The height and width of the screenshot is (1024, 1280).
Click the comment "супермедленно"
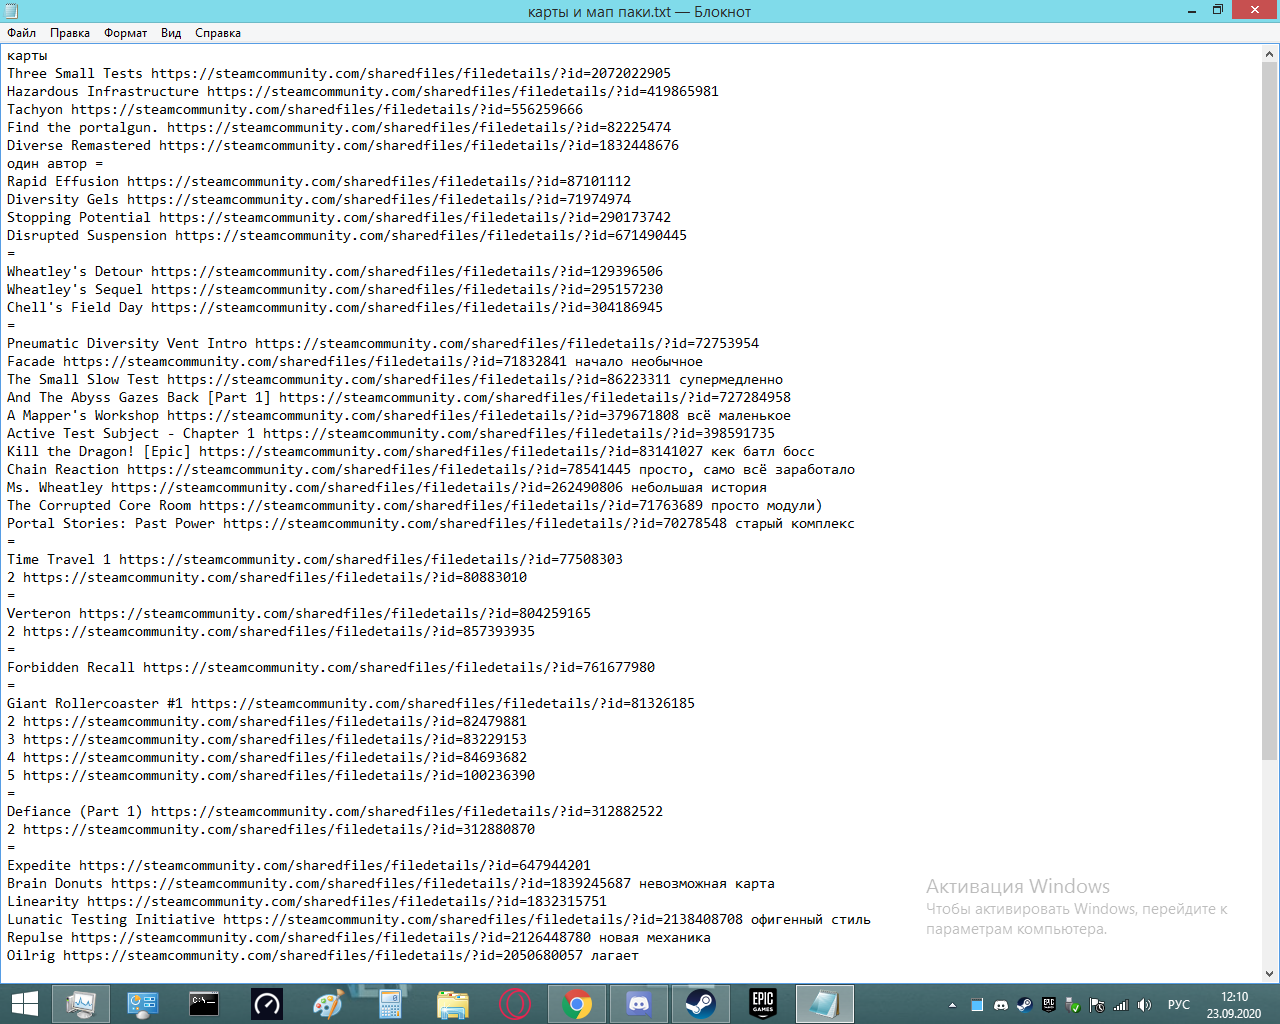click(731, 380)
